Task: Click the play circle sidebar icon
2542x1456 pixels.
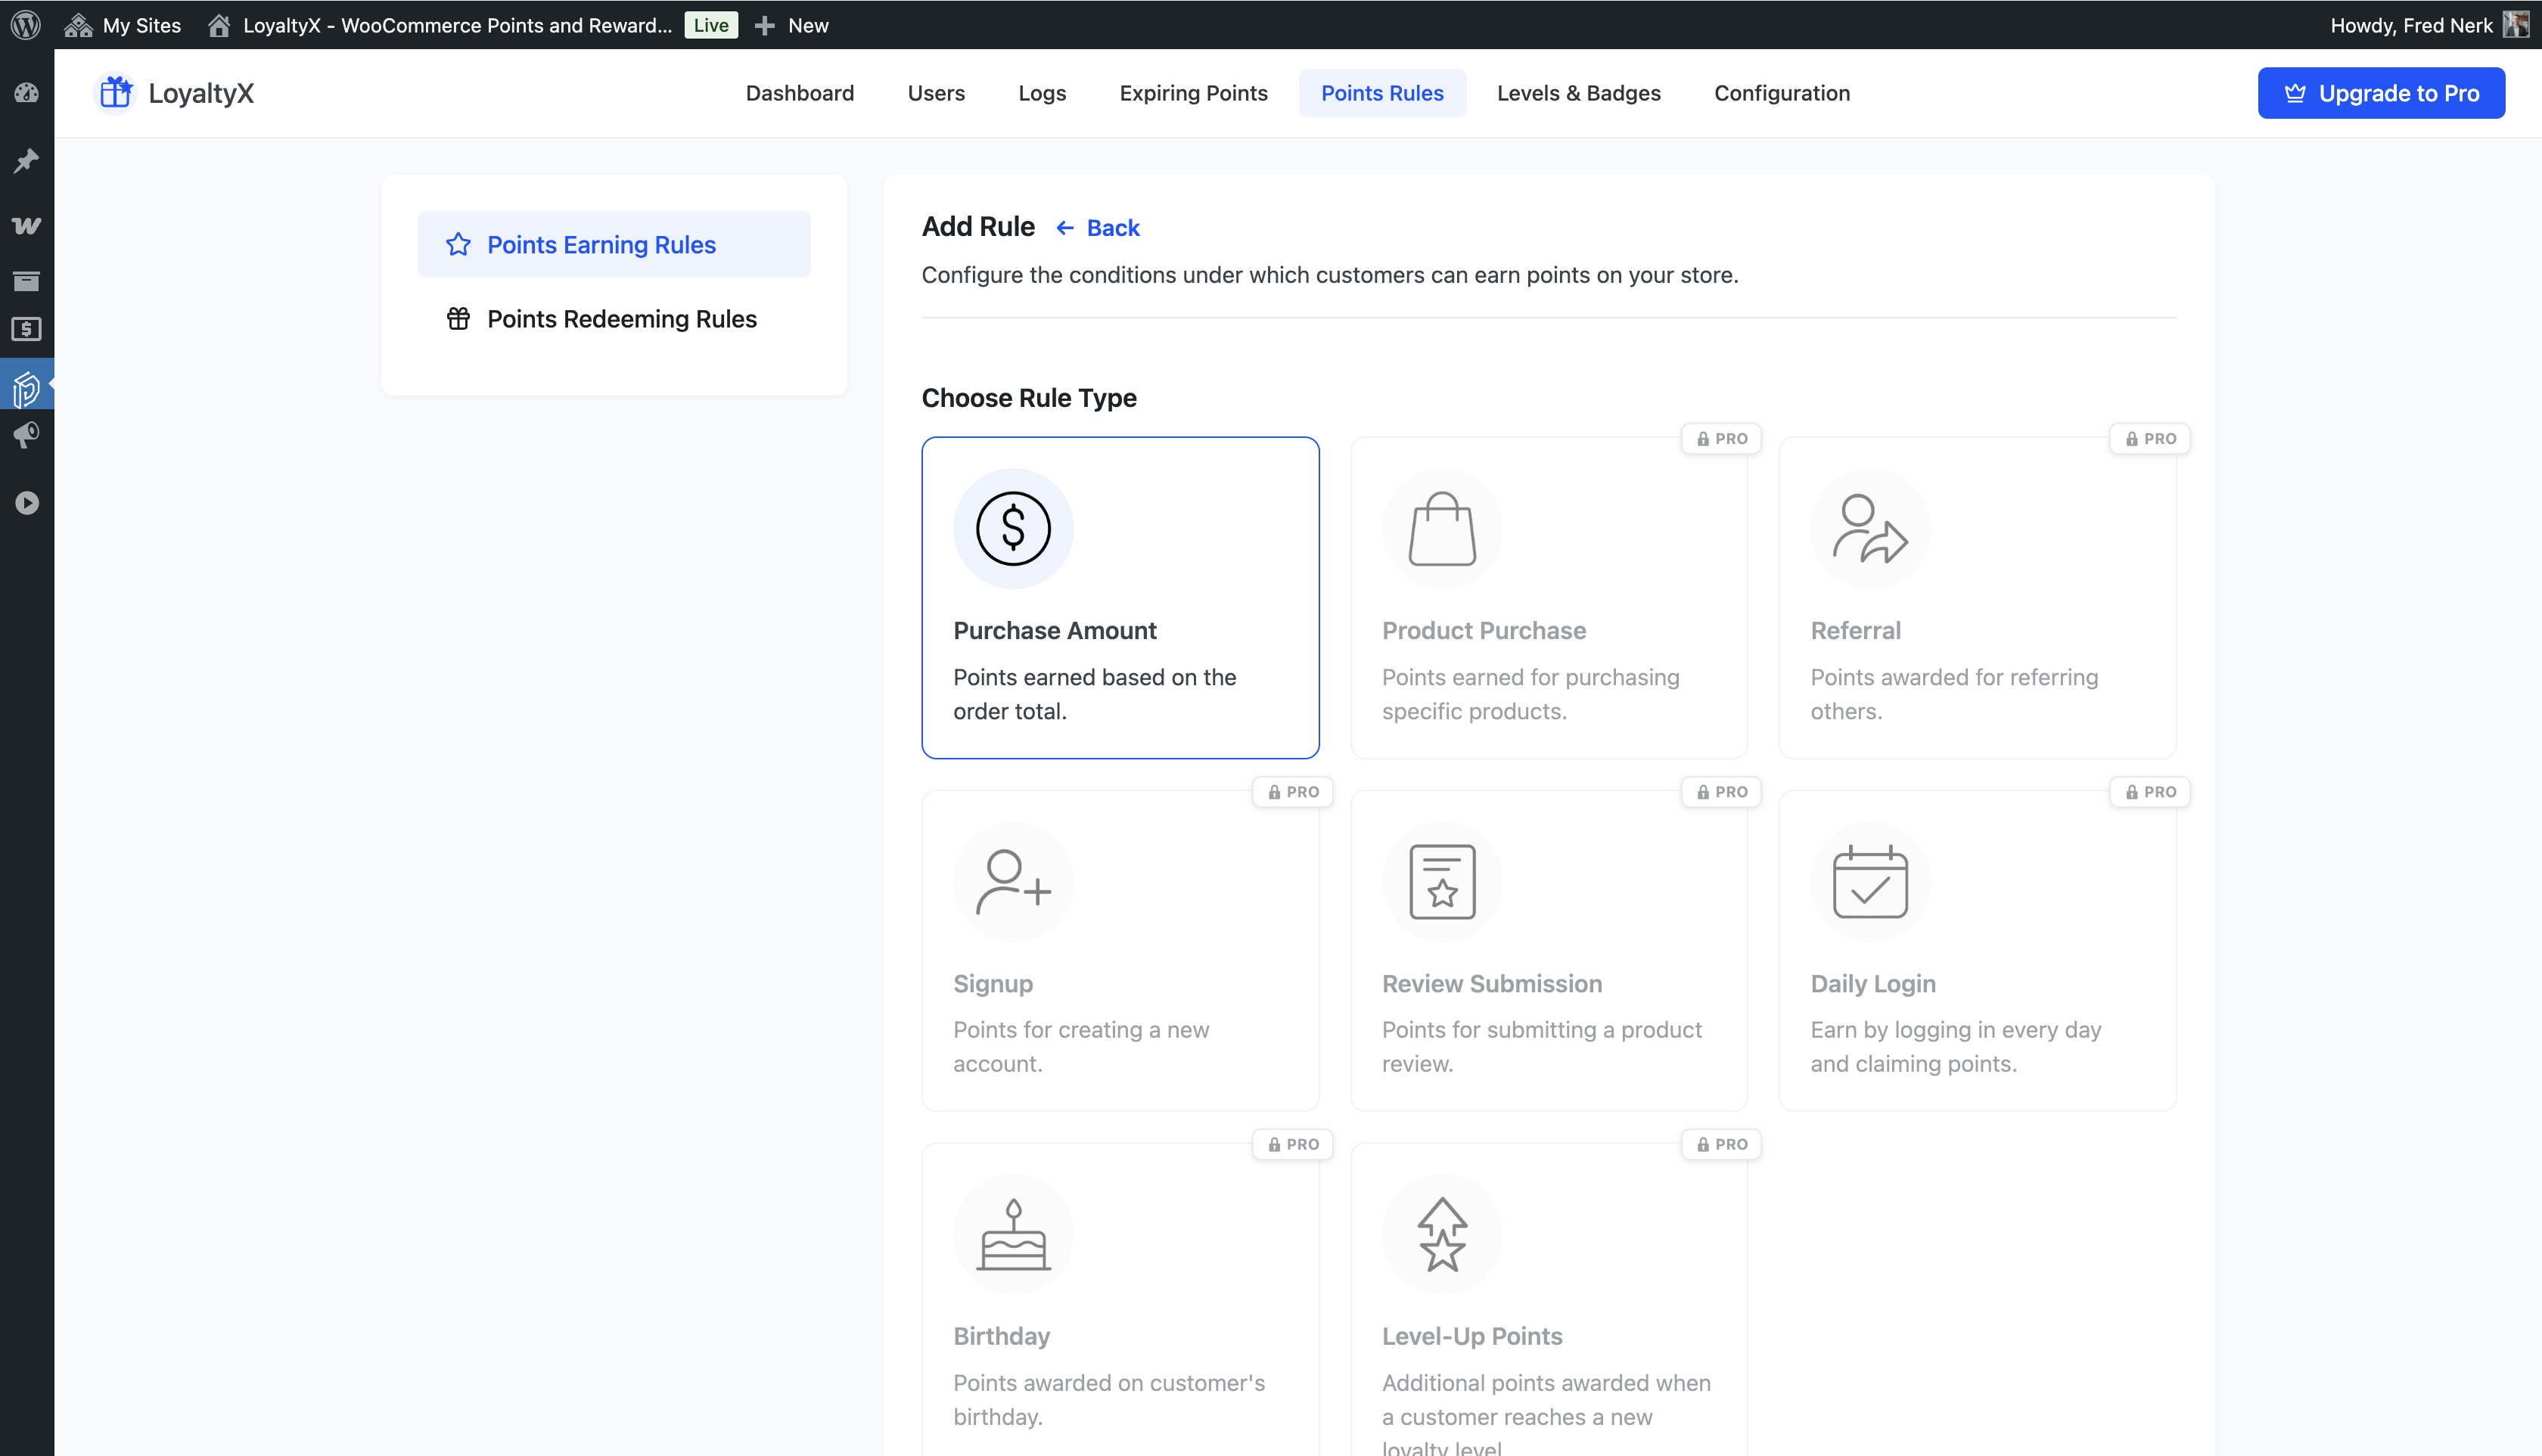Action: (26, 503)
